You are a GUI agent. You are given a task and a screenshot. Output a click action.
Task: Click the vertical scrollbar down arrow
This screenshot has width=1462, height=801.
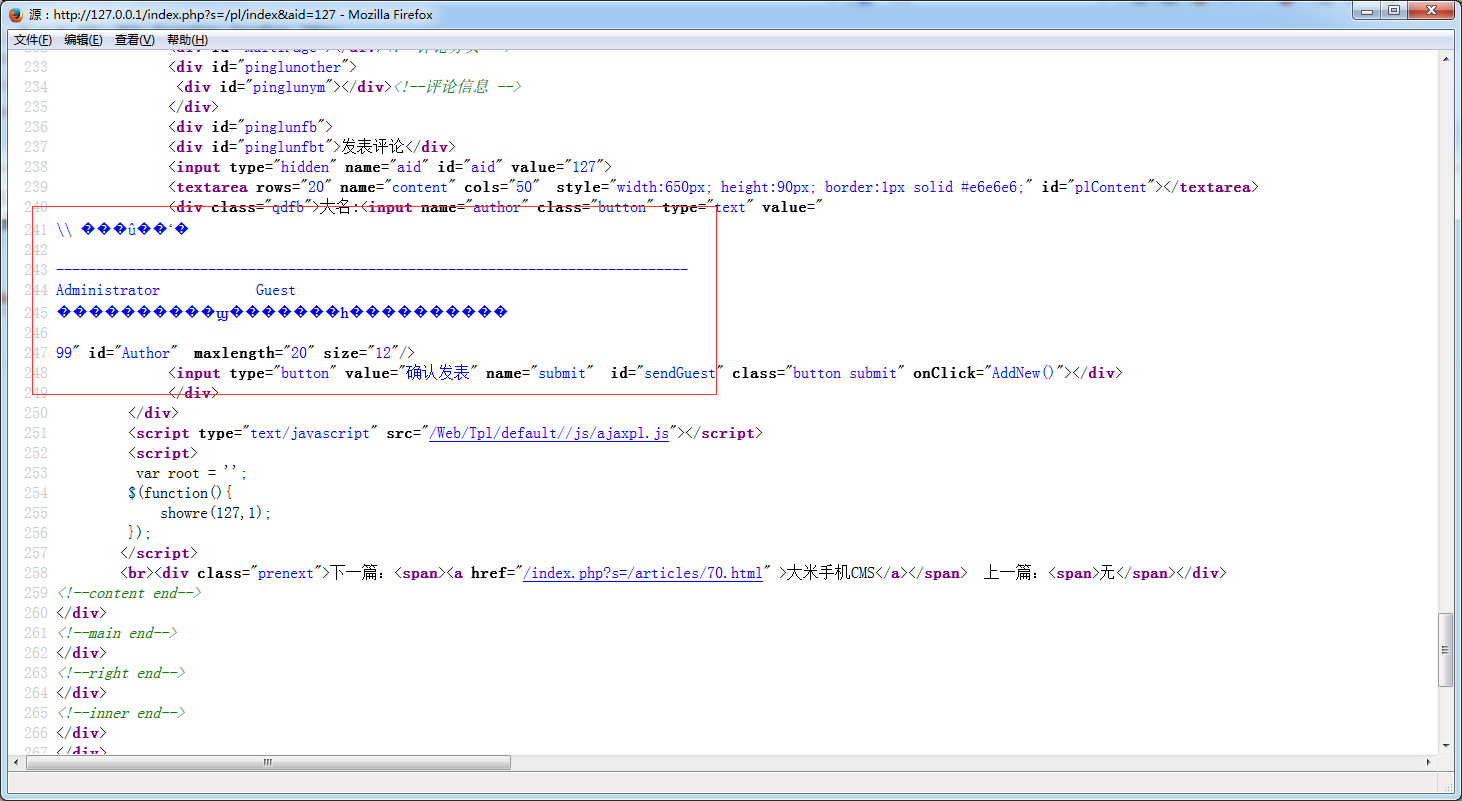pyautogui.click(x=1446, y=746)
